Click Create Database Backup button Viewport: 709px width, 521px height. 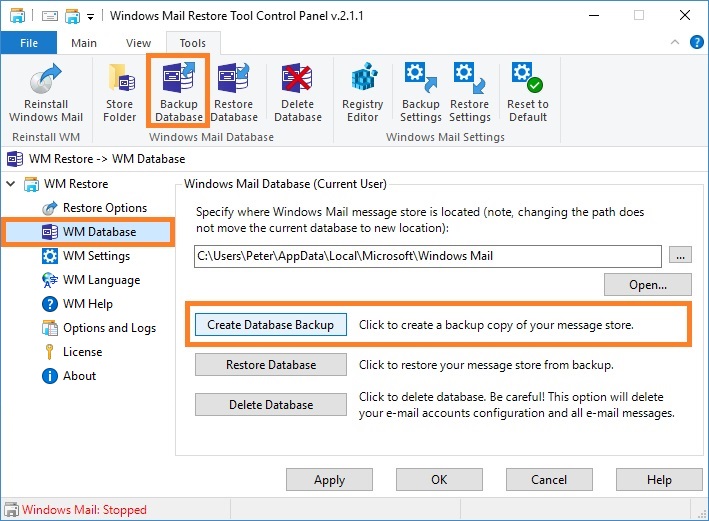tap(271, 325)
